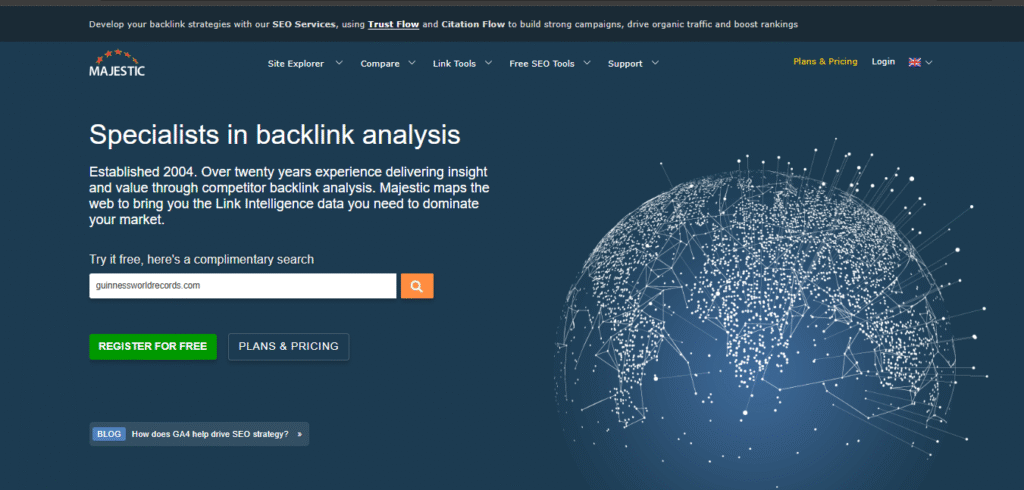Click the UK flag language icon
This screenshot has width=1024, height=490.
pyautogui.click(x=914, y=62)
